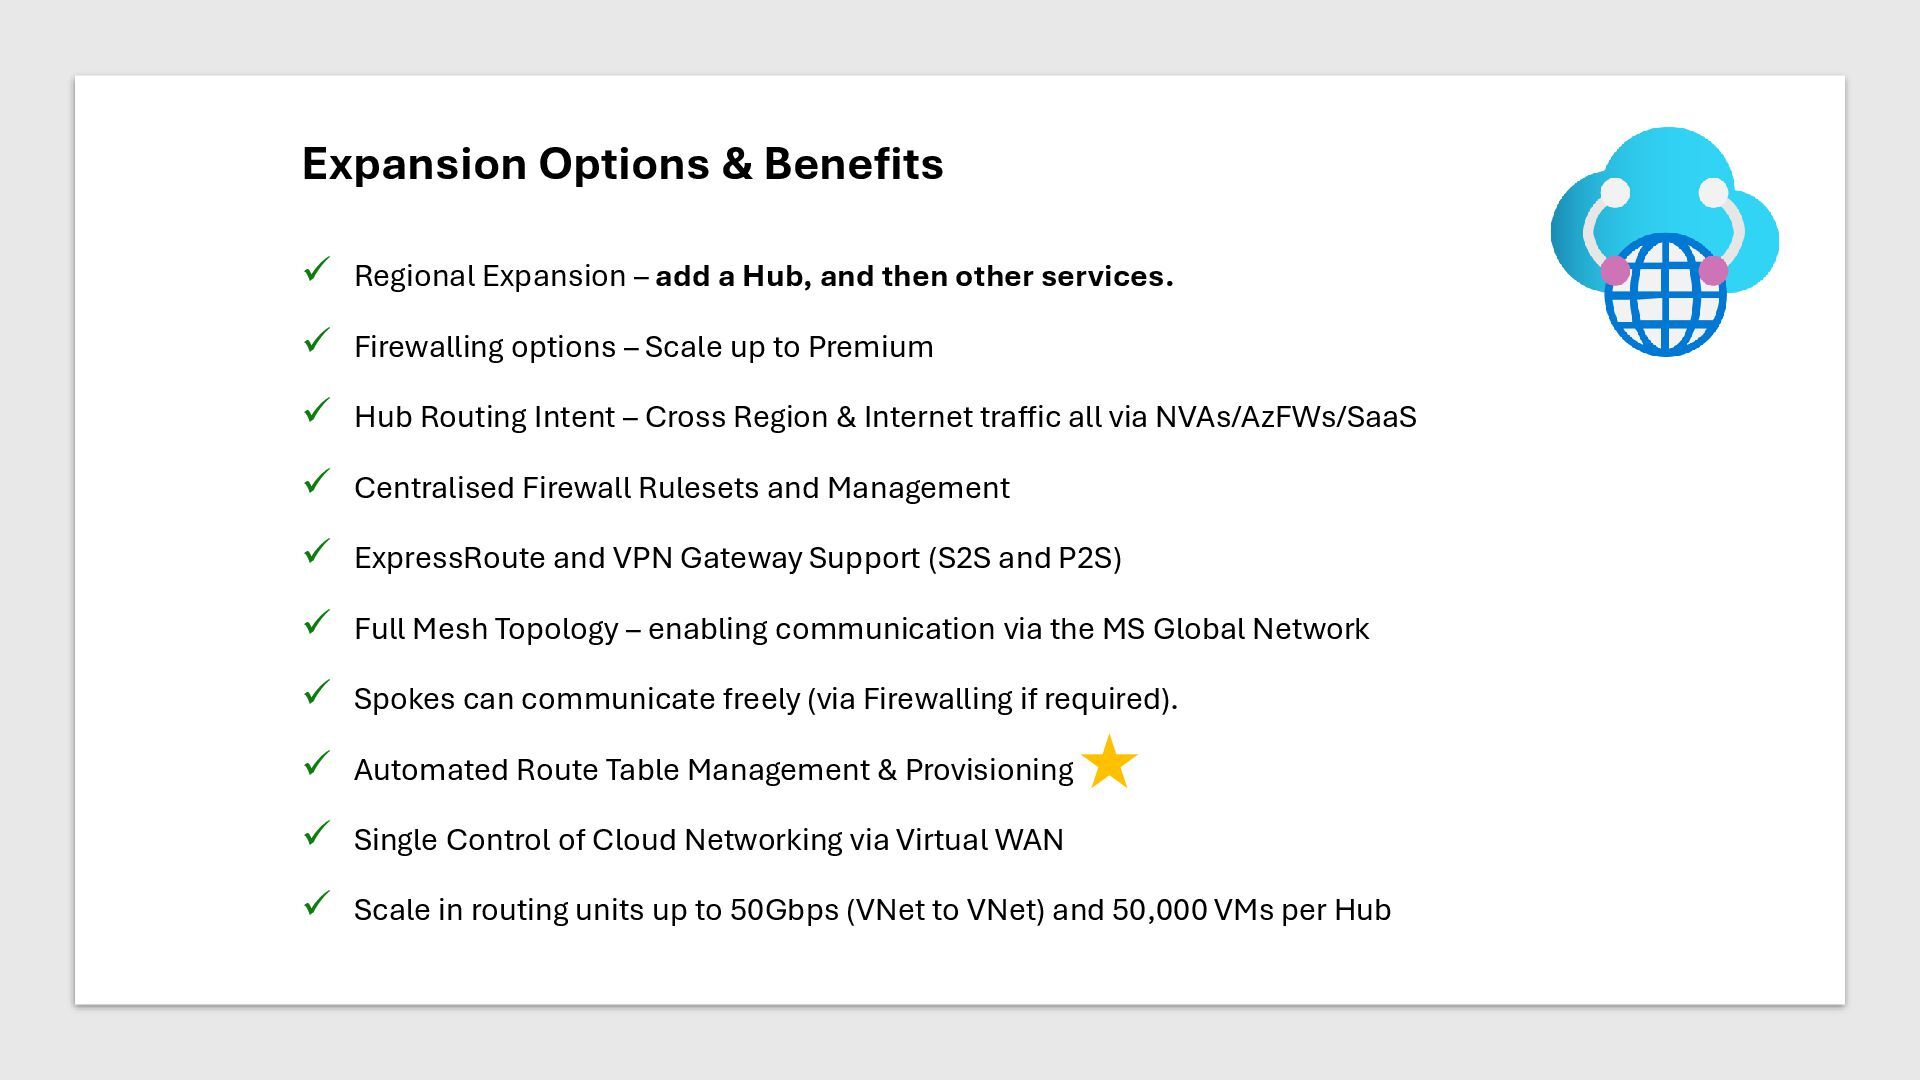This screenshot has width=1920, height=1080.
Task: Click the Scale up to Premium text
Action: tap(789, 347)
